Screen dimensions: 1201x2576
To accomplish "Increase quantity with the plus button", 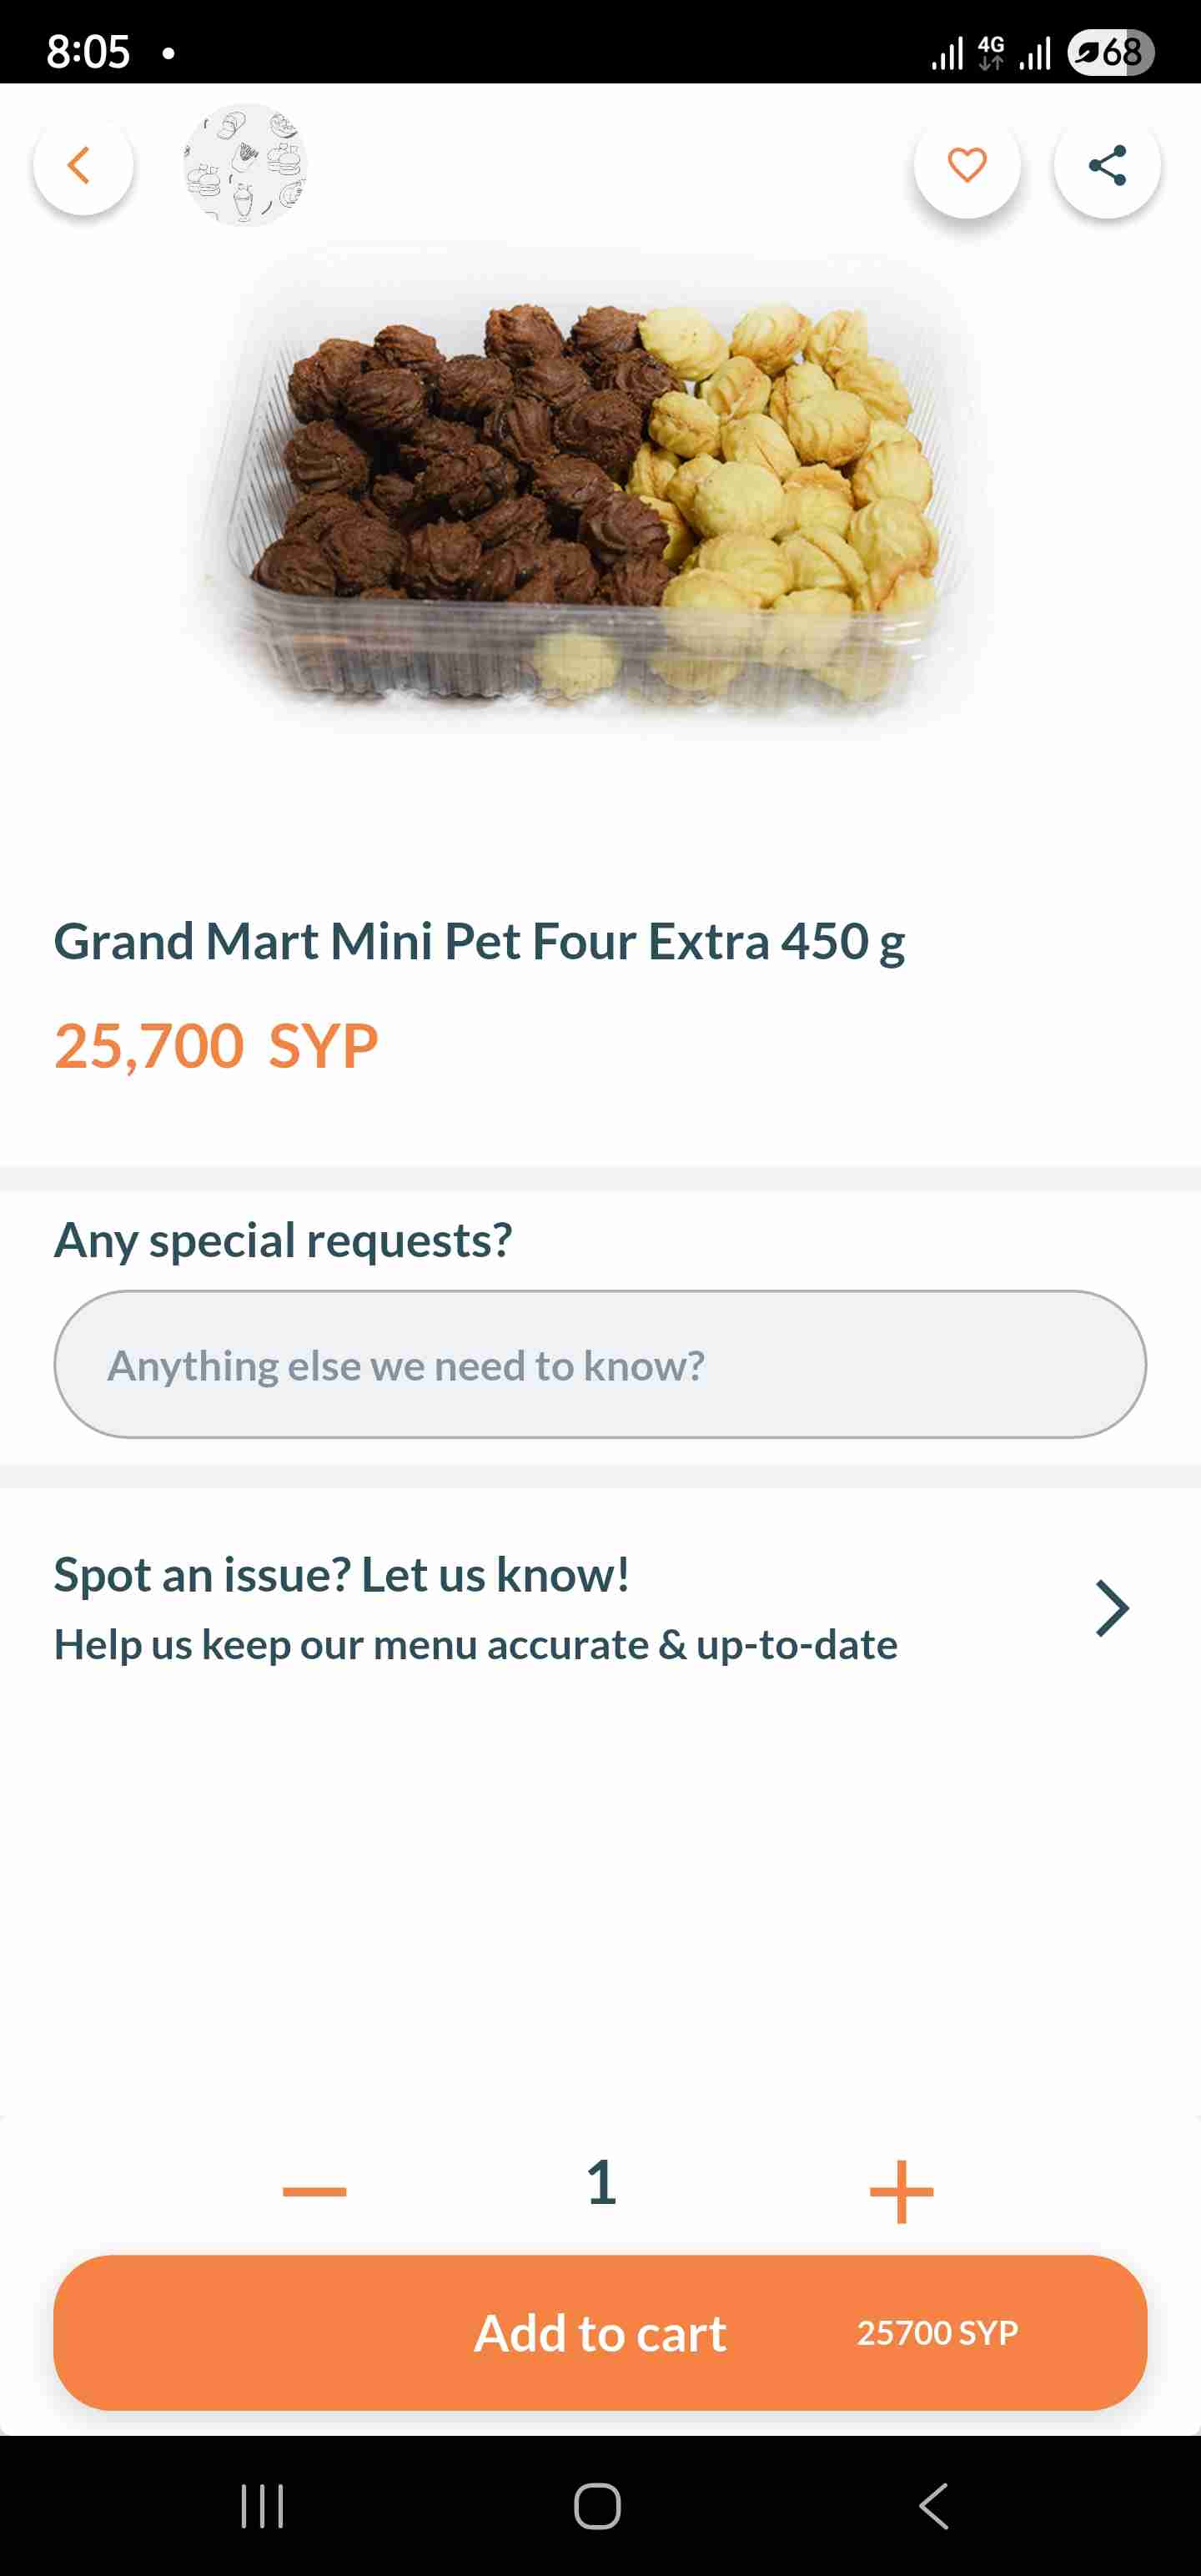I will (x=901, y=2190).
